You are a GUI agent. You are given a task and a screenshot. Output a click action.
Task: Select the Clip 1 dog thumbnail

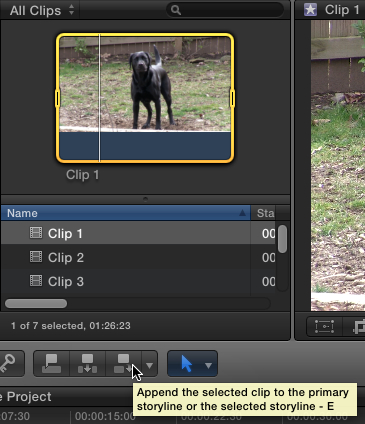coord(145,98)
